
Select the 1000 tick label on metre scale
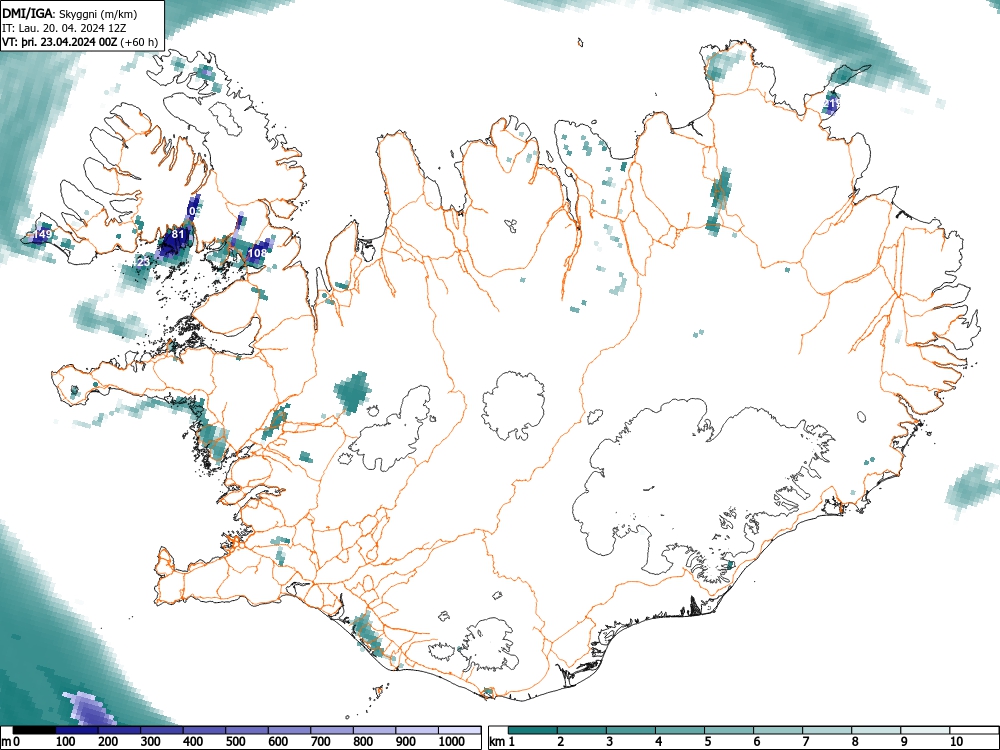coord(452,742)
